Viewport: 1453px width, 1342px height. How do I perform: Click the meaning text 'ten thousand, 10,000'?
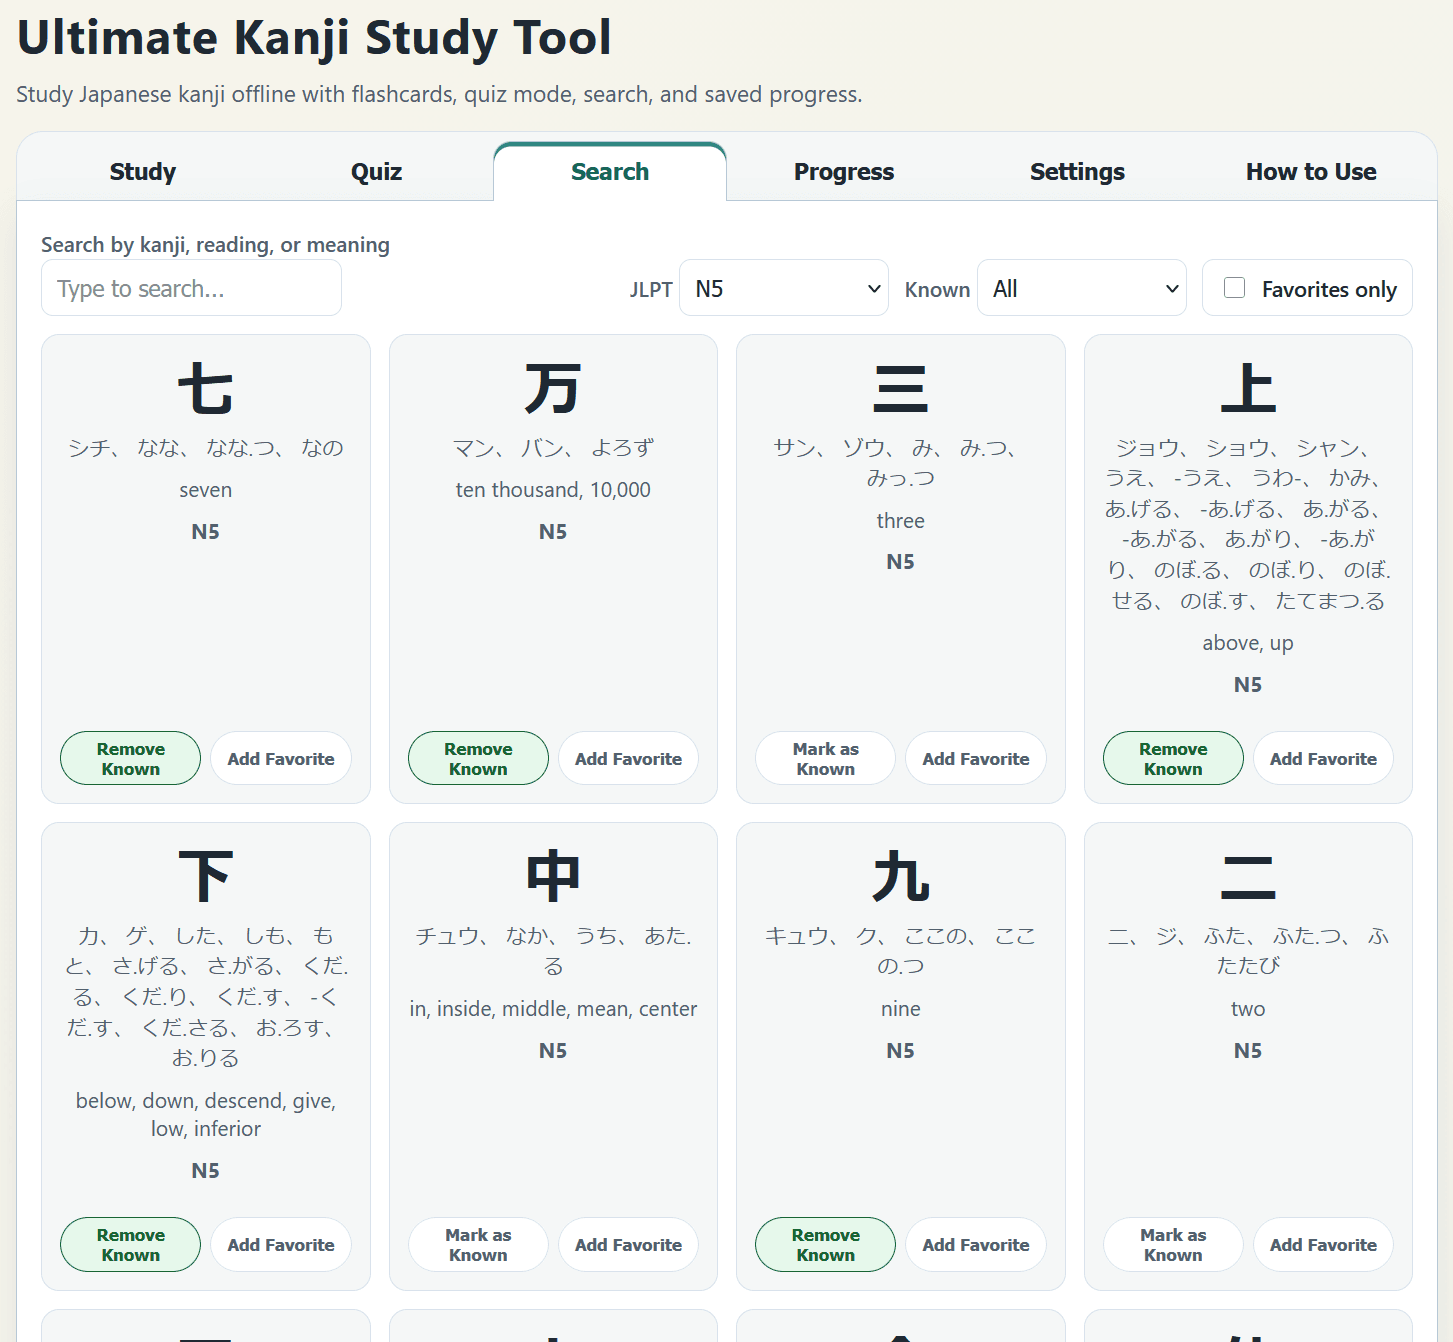(x=553, y=490)
